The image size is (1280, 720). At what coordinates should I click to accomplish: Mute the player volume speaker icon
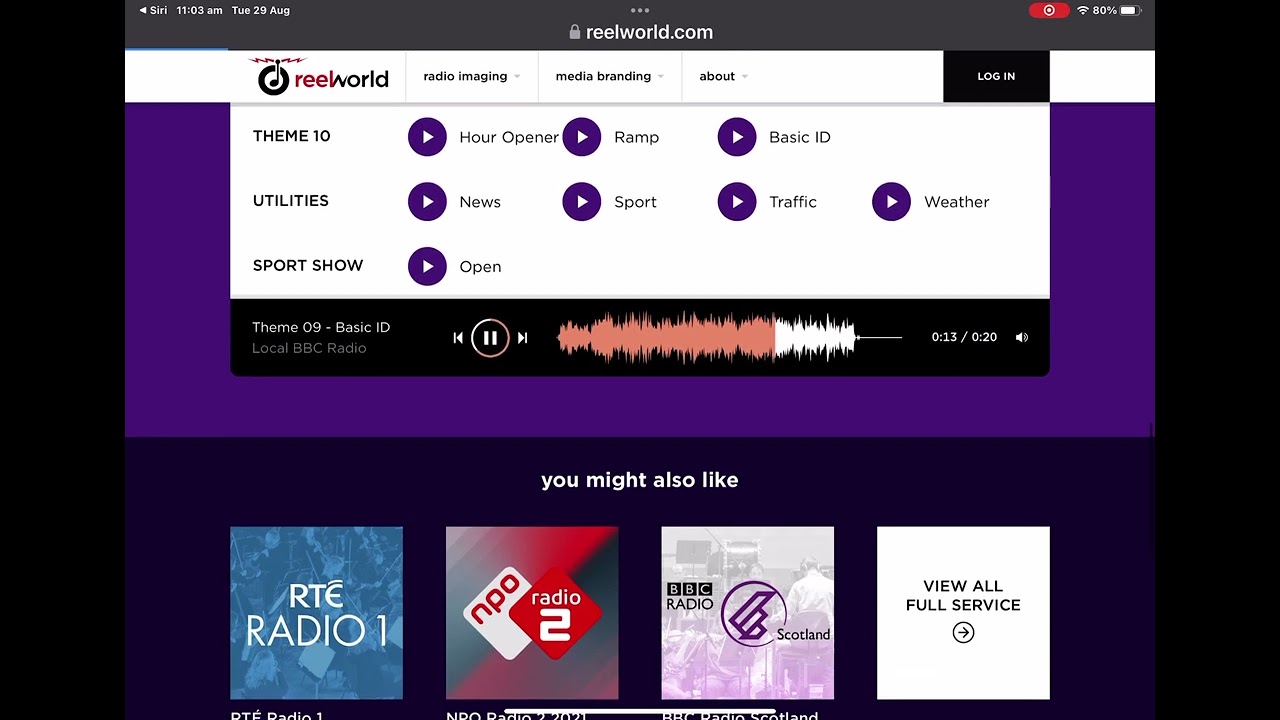click(x=1021, y=338)
